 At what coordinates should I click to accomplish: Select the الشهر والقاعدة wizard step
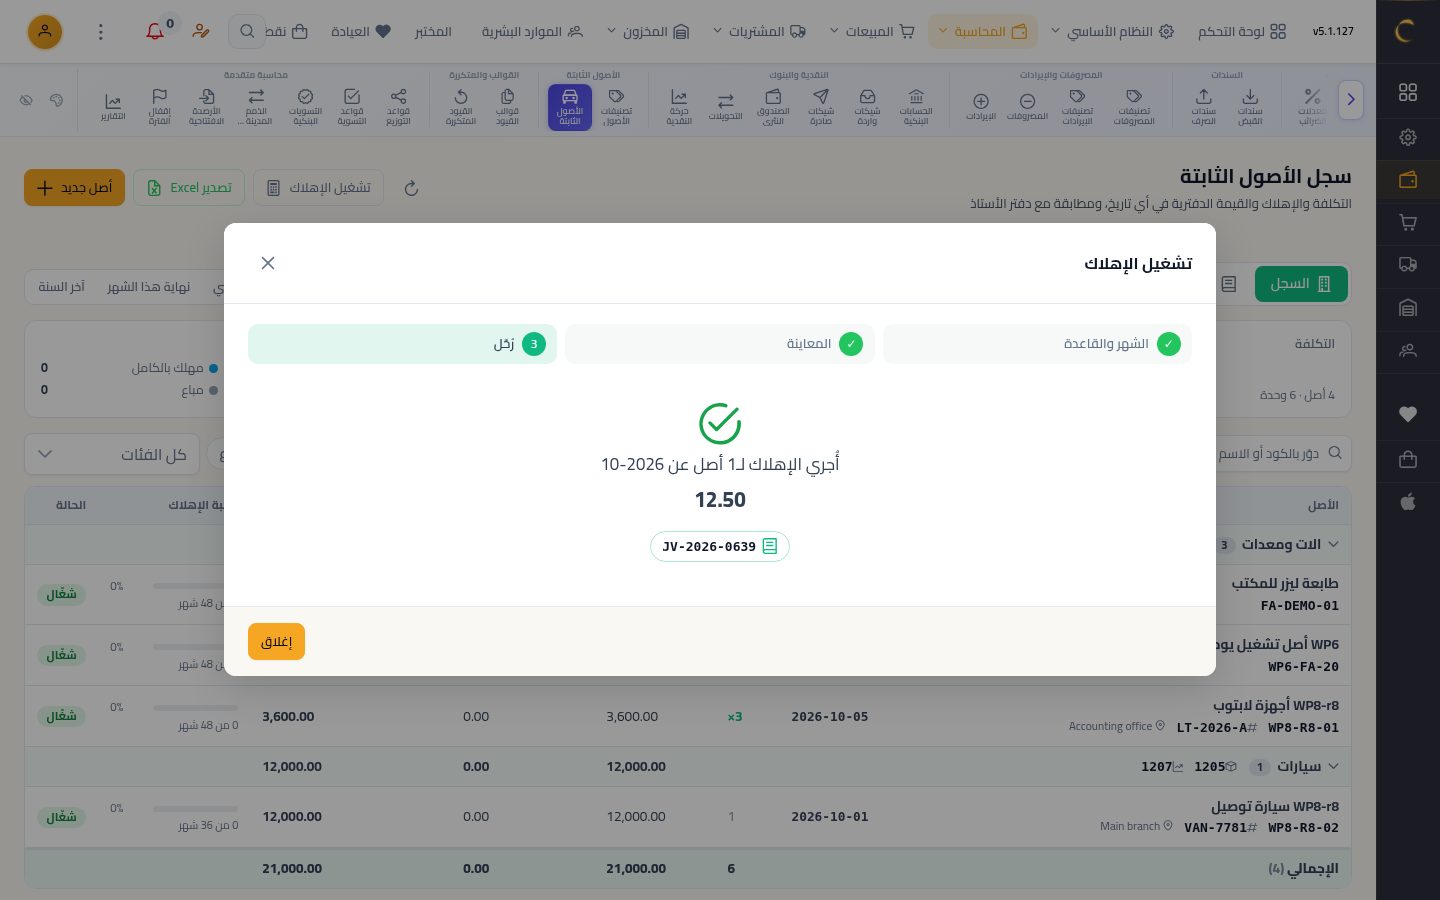coord(1037,344)
